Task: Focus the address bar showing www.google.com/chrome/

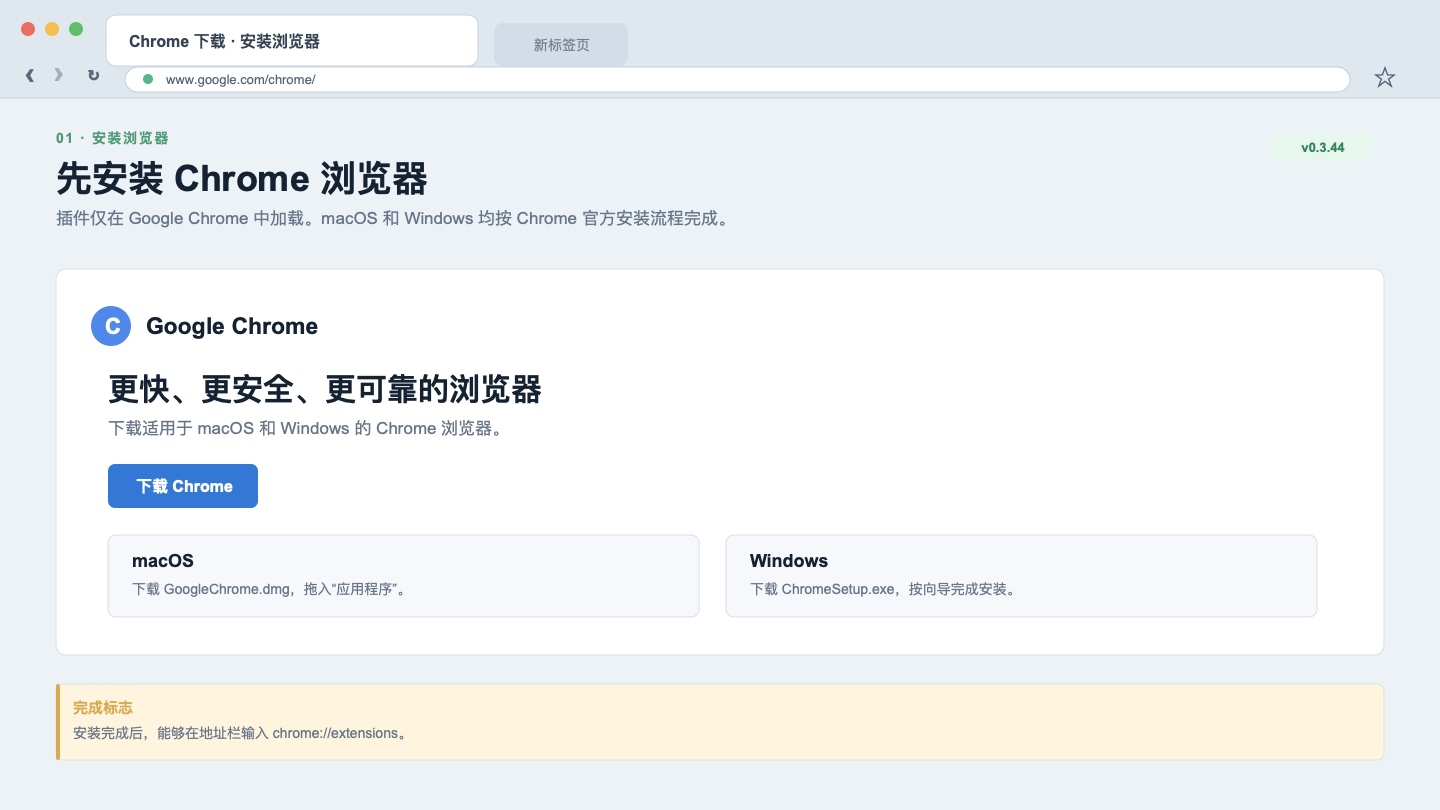Action: [x=737, y=79]
